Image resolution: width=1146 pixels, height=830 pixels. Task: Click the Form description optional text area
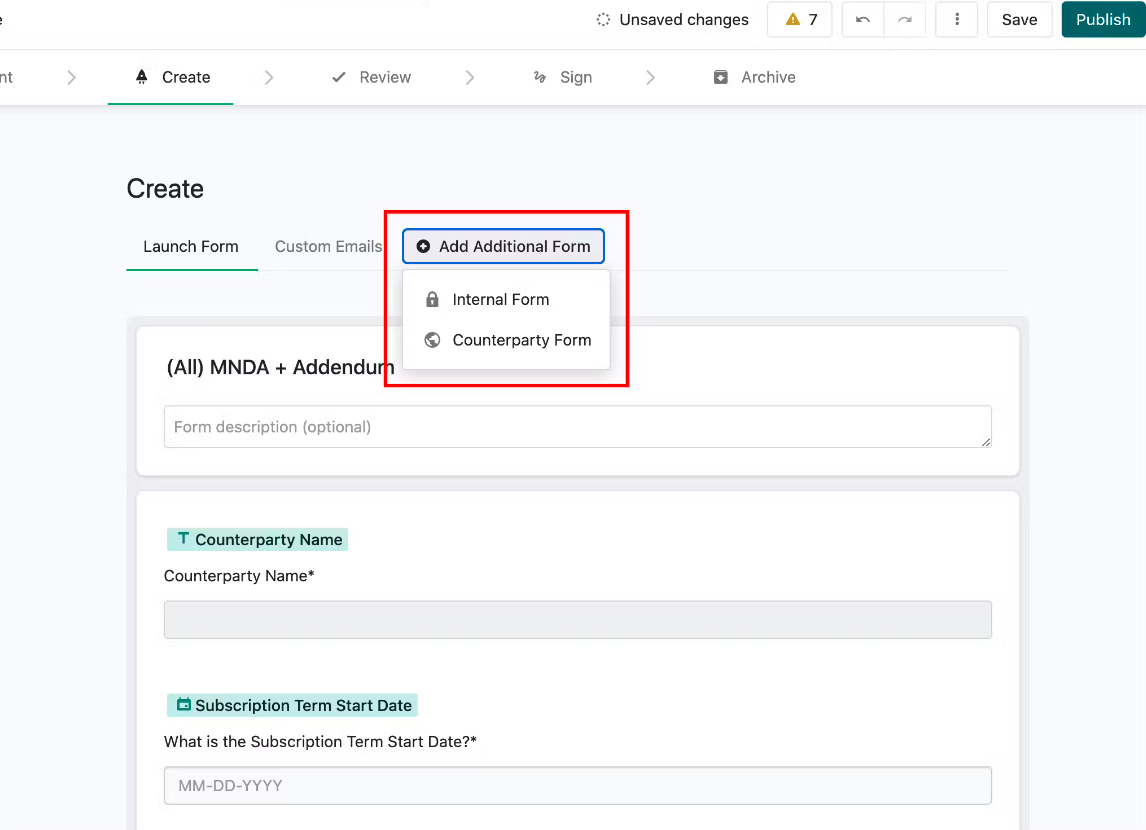577,427
